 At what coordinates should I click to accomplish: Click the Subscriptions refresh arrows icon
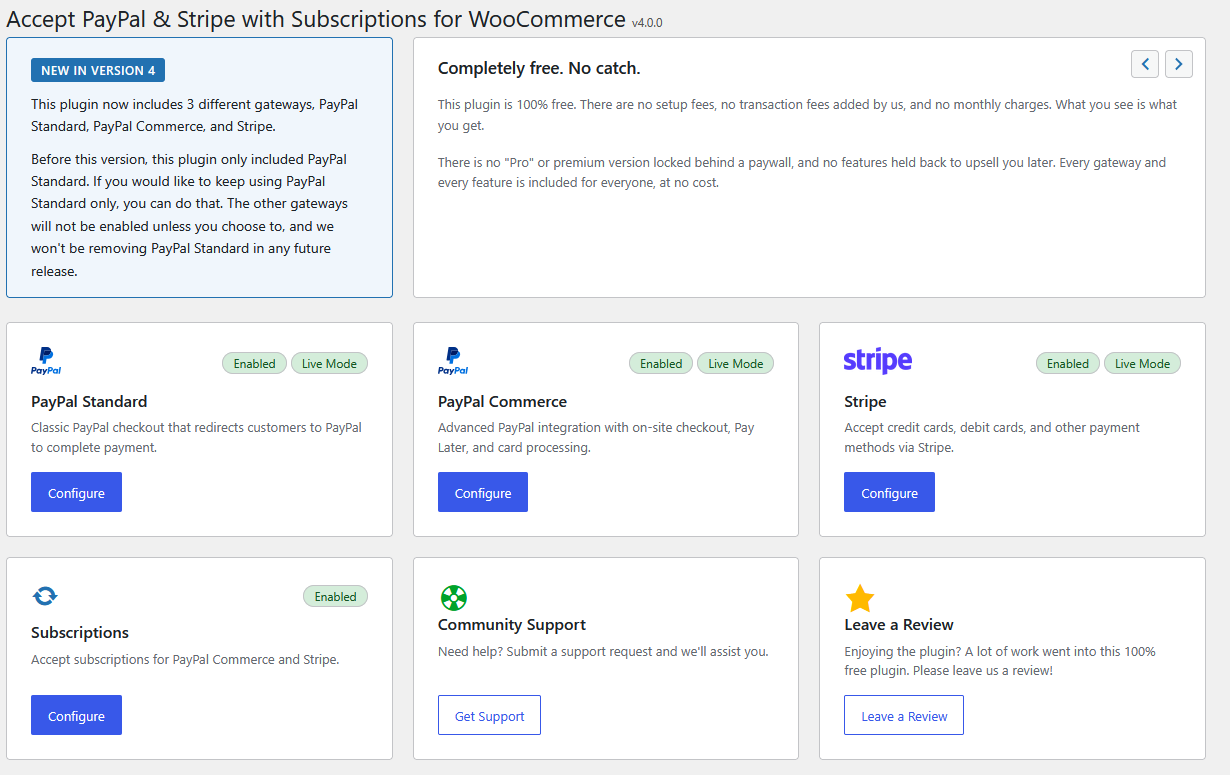pyautogui.click(x=45, y=596)
